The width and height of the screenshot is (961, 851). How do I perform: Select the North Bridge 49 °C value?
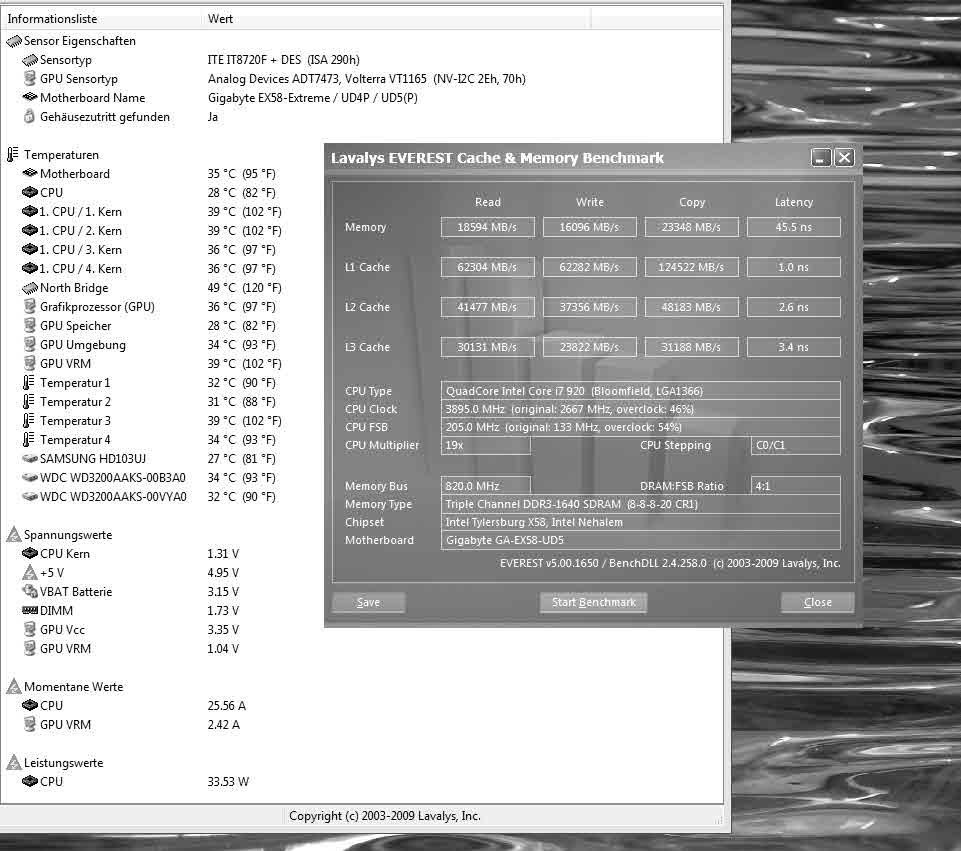244,288
